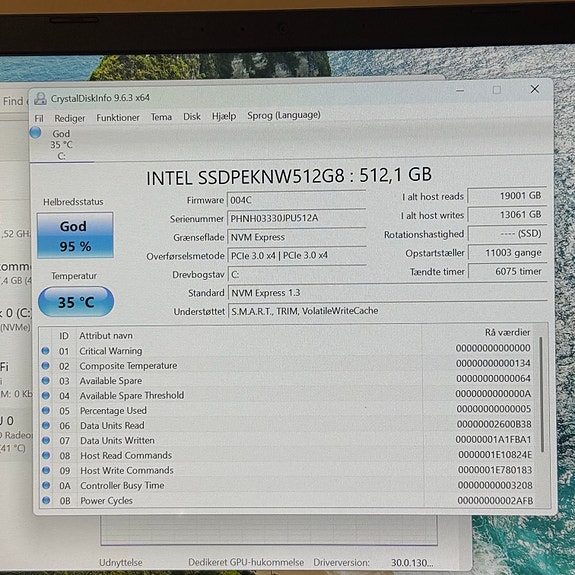
Task: Select the Controller Busy Time attribute name
Action: click(x=122, y=485)
